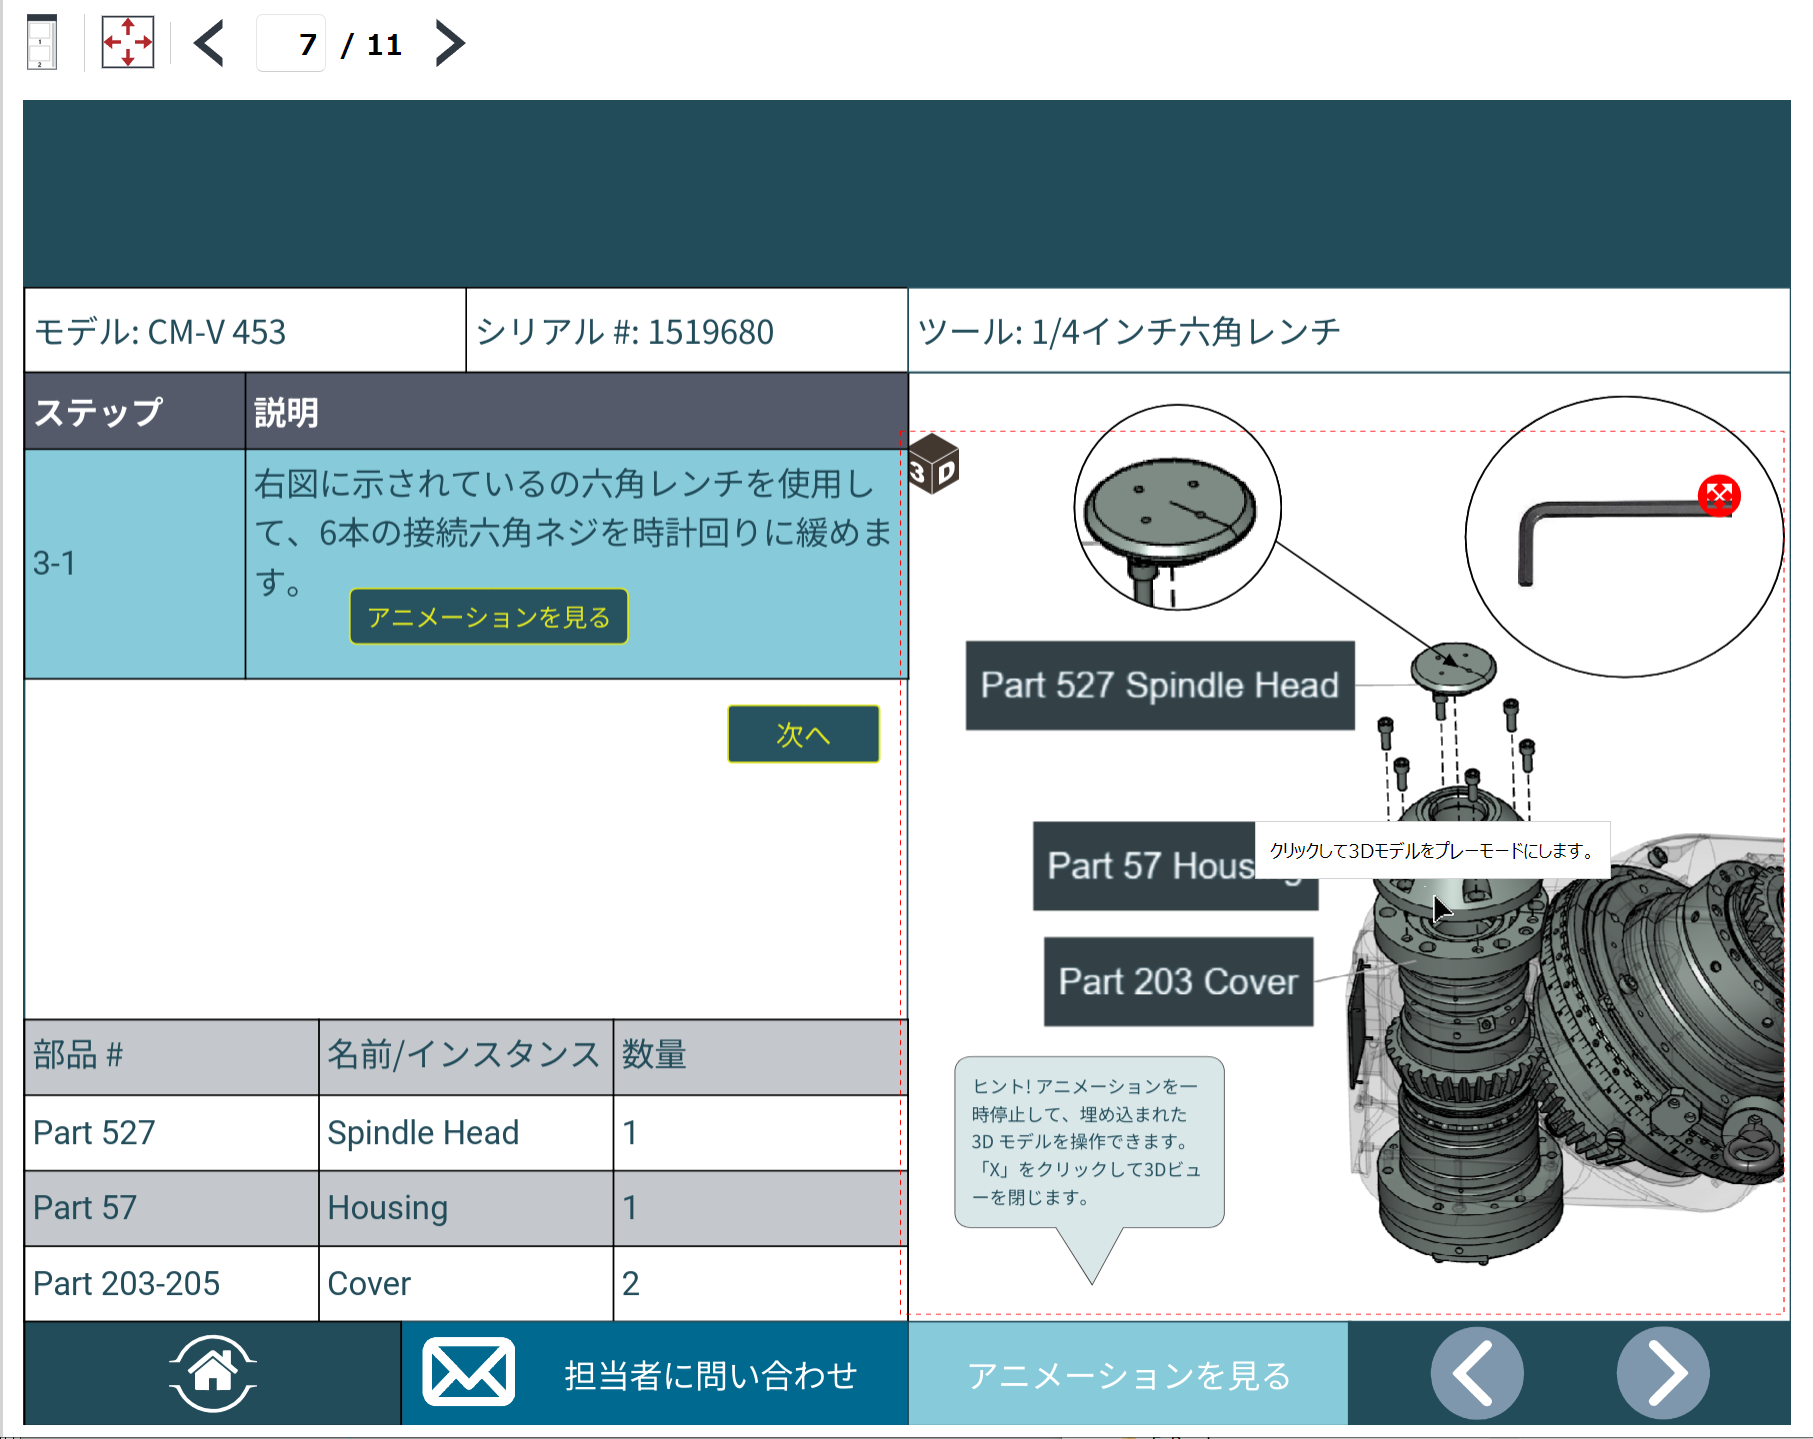The image size is (1813, 1439).
Task: Select the Part 527 table cell
Action: [171, 1133]
